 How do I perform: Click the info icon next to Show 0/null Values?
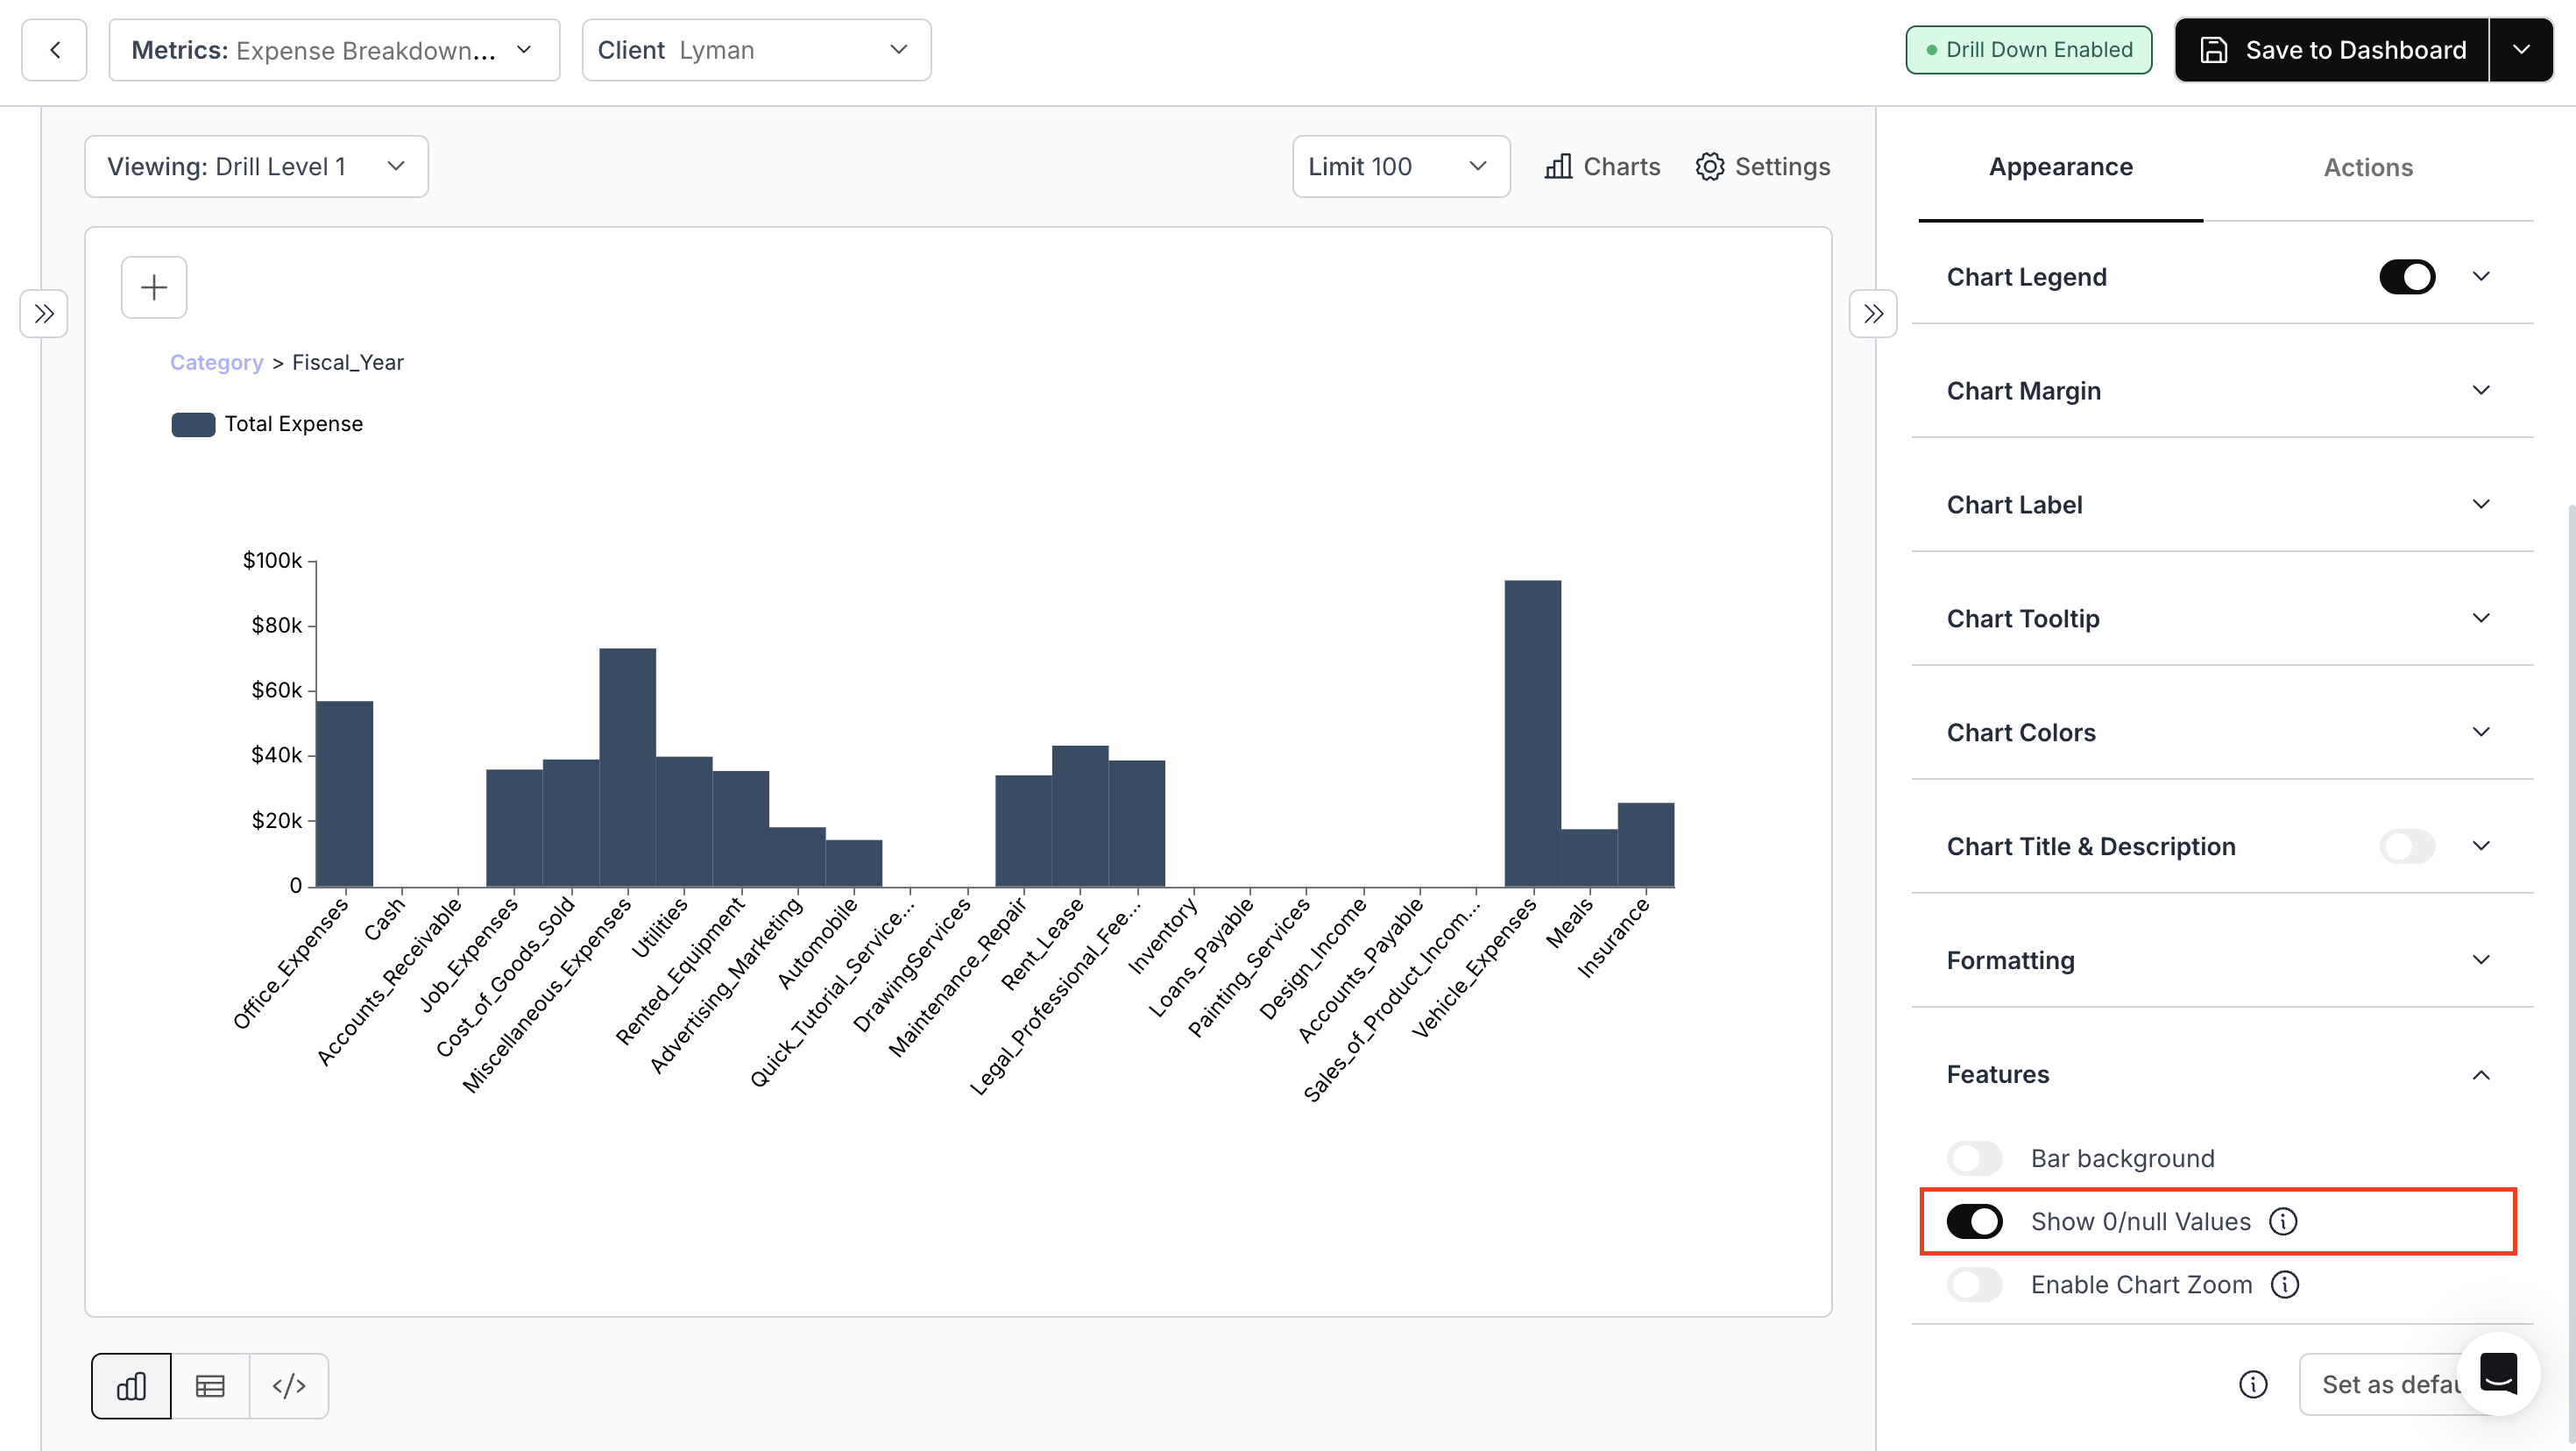[2285, 1221]
